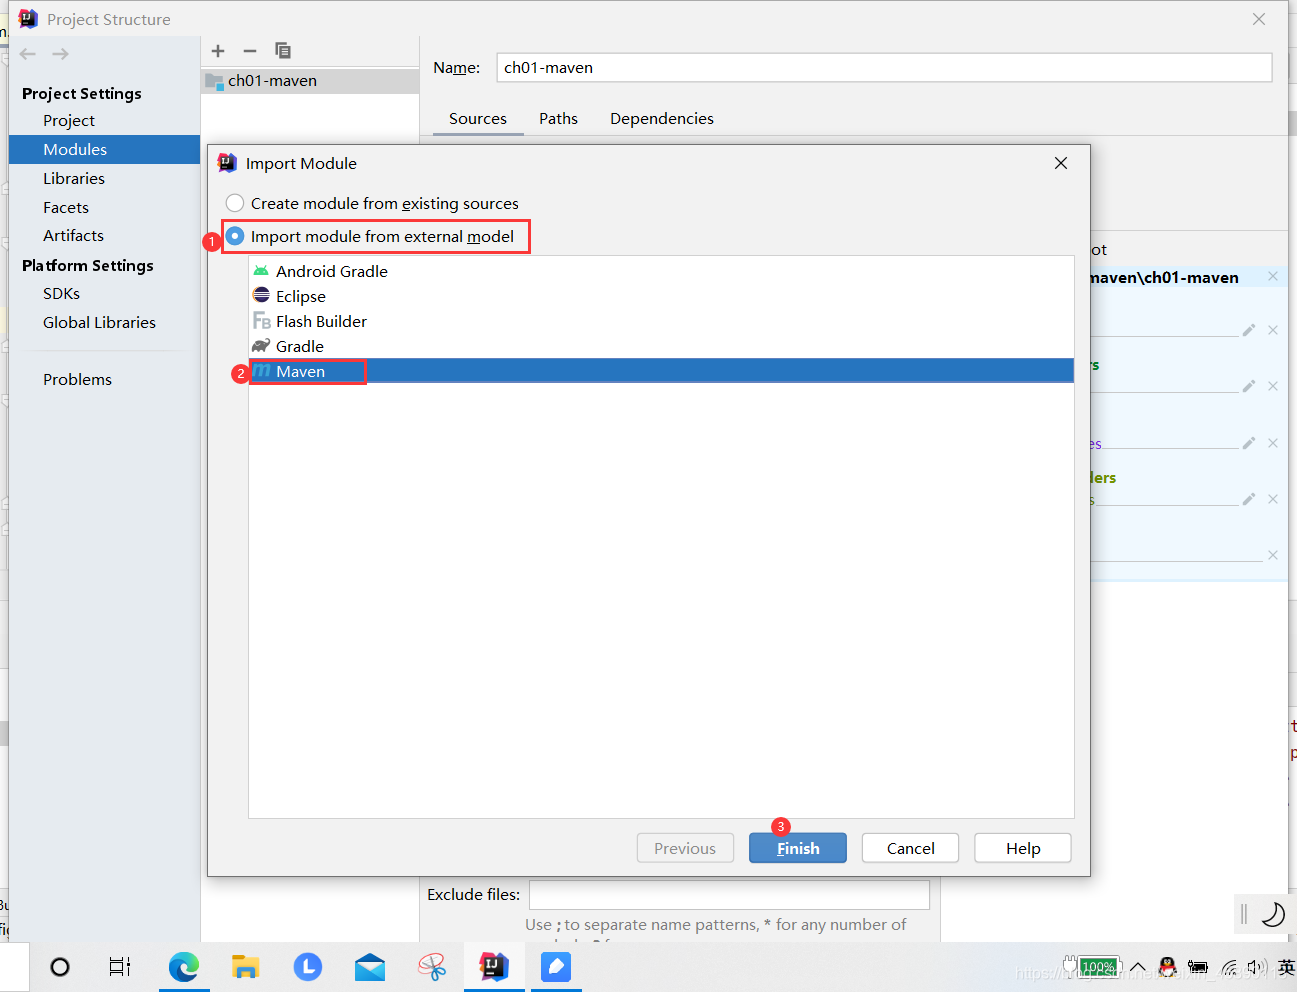Launch Microsoft Edge from the taskbar
Image resolution: width=1297 pixels, height=992 pixels.
coord(184,967)
